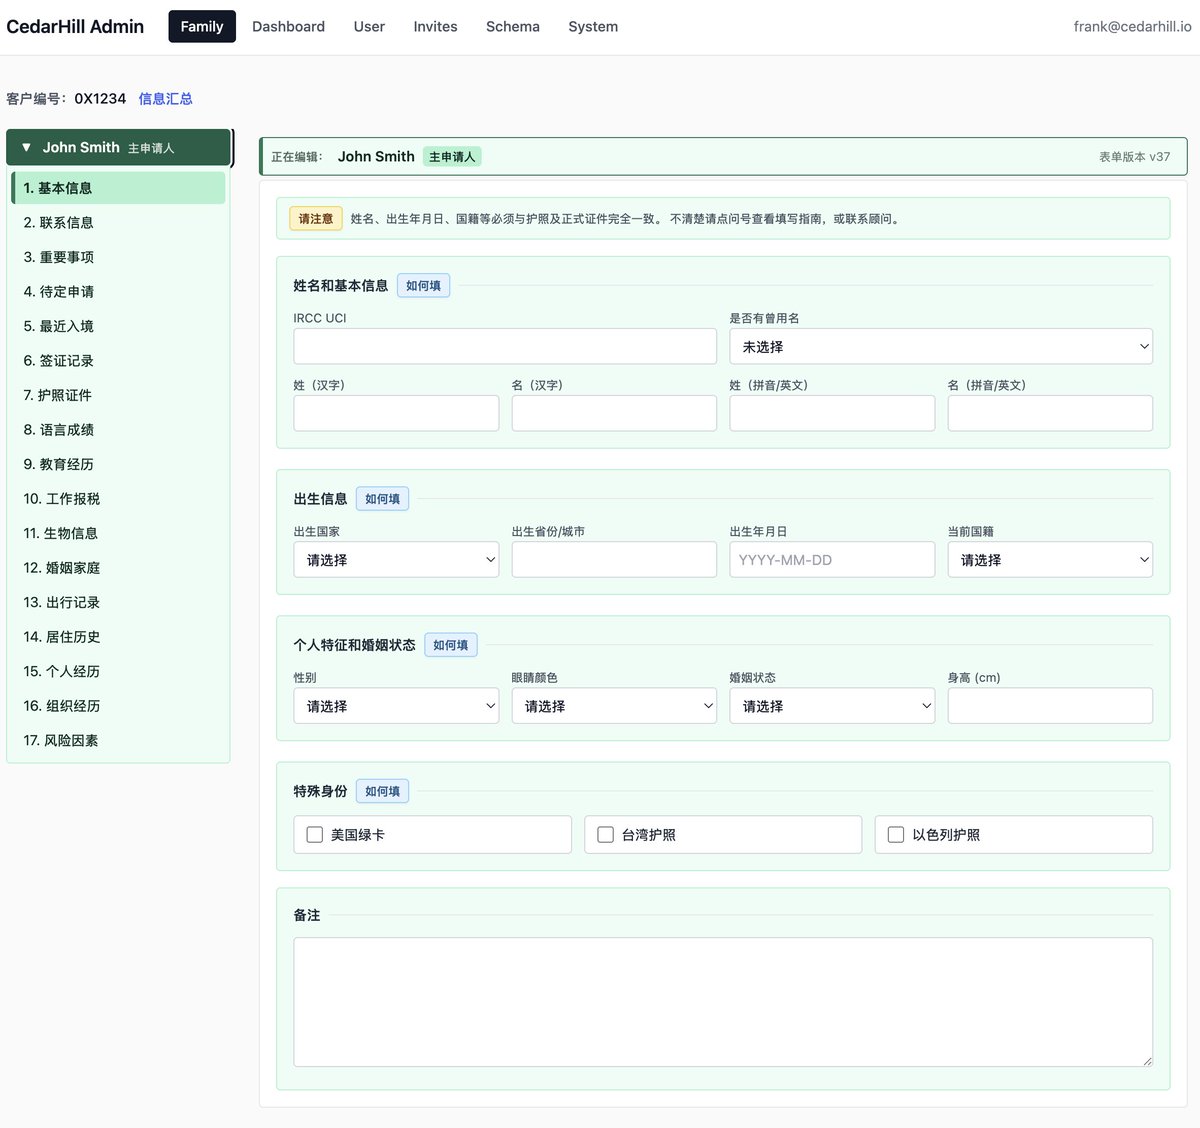
Task: Open the Dashboard tab
Action: pyautogui.click(x=288, y=27)
